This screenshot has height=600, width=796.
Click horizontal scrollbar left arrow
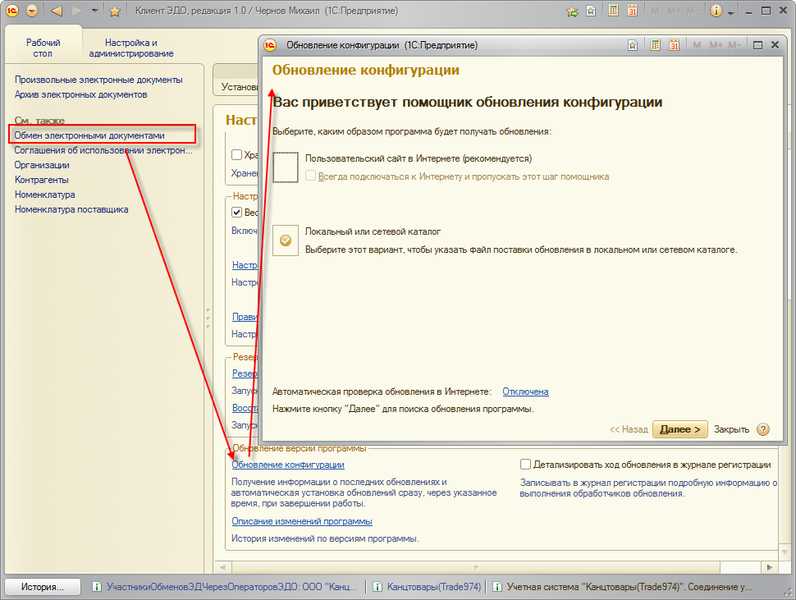(222, 567)
